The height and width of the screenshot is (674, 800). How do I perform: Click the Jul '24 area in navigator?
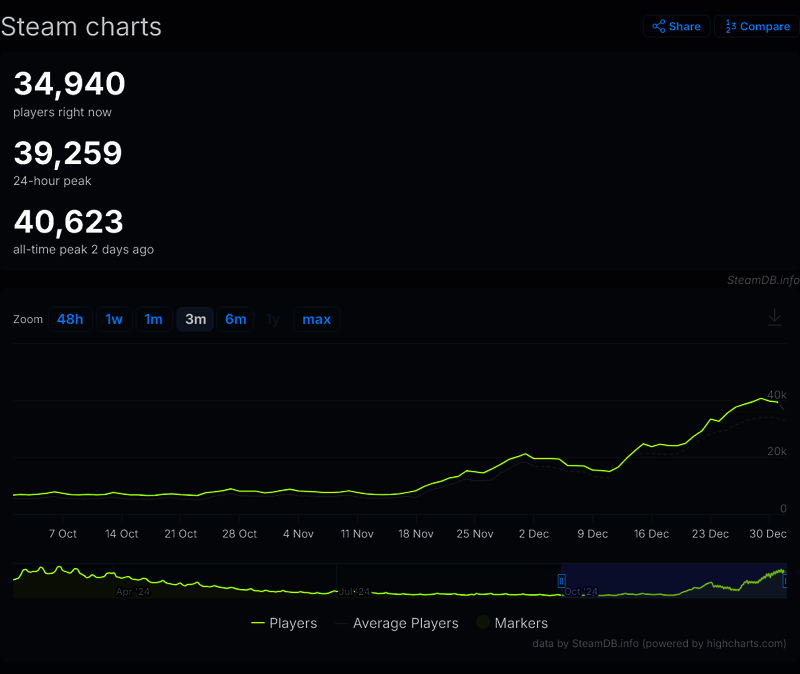click(355, 592)
